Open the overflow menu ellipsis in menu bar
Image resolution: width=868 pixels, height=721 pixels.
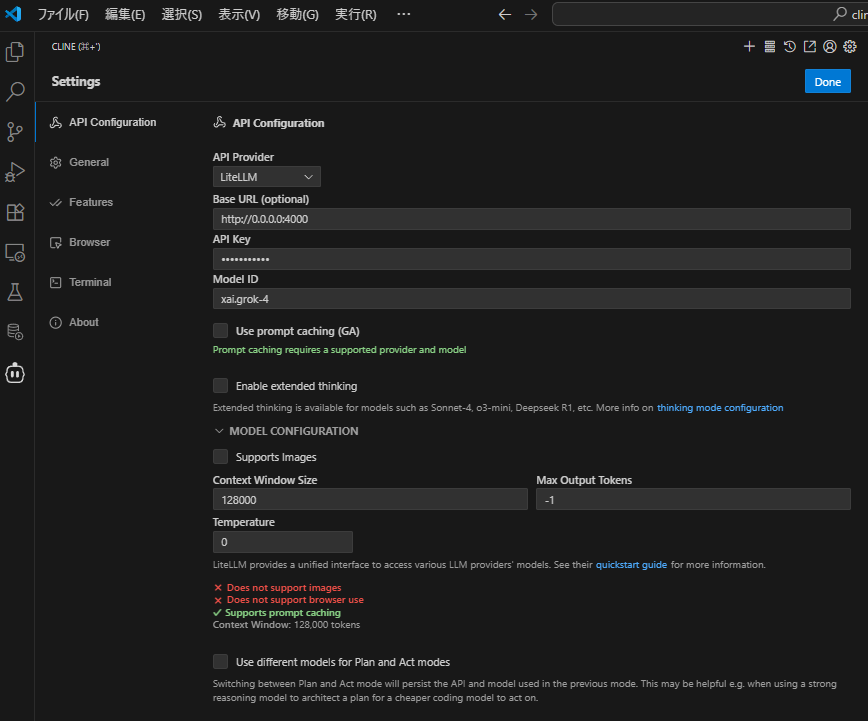pos(404,14)
